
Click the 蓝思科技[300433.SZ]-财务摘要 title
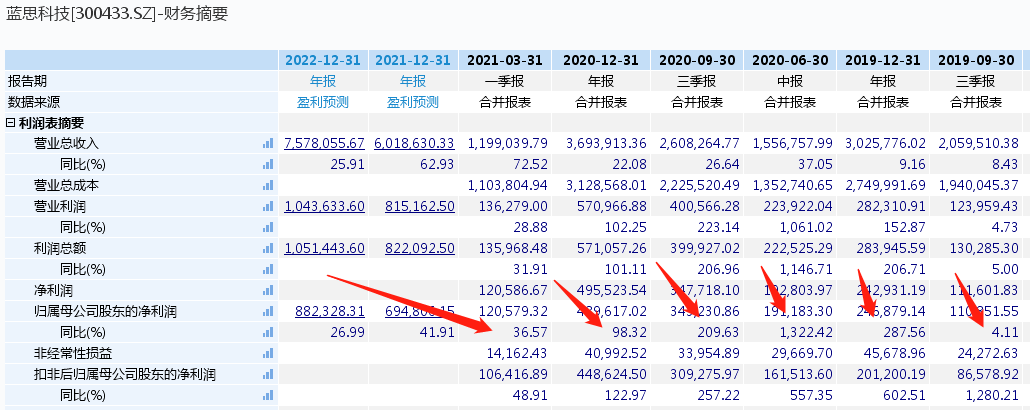click(x=117, y=14)
